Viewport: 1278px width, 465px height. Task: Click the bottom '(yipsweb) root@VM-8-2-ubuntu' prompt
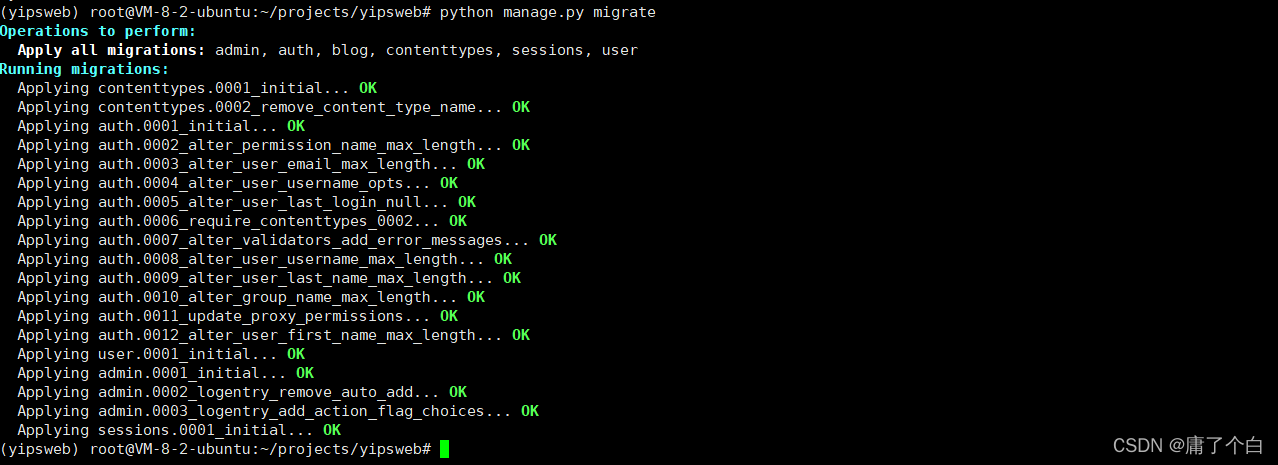216,449
